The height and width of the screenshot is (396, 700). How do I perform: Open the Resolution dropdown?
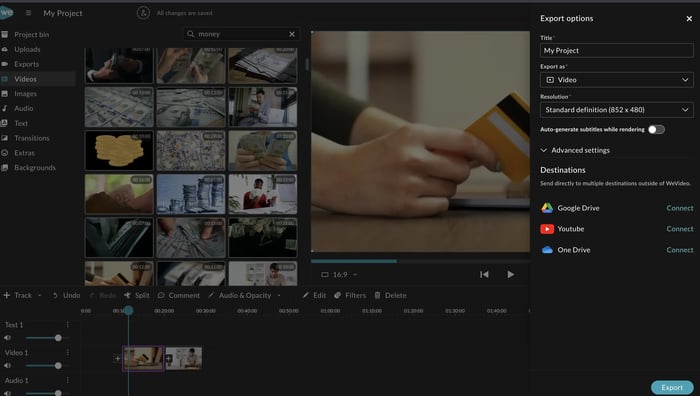point(617,110)
